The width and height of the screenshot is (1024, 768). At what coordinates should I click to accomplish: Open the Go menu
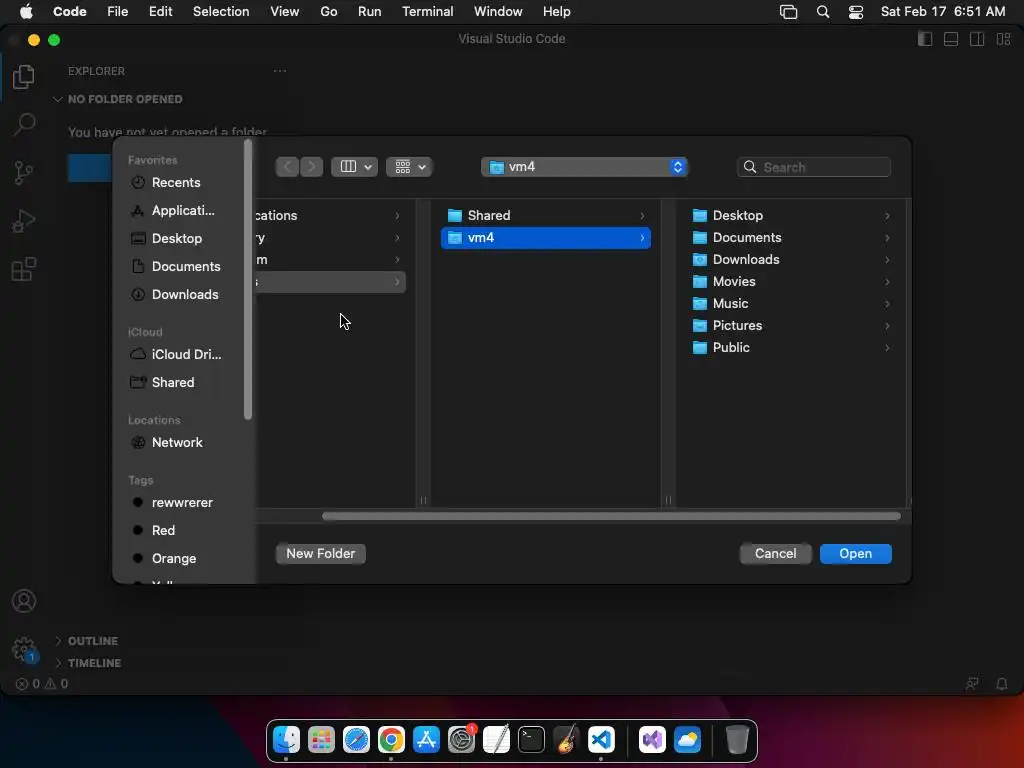coord(328,12)
